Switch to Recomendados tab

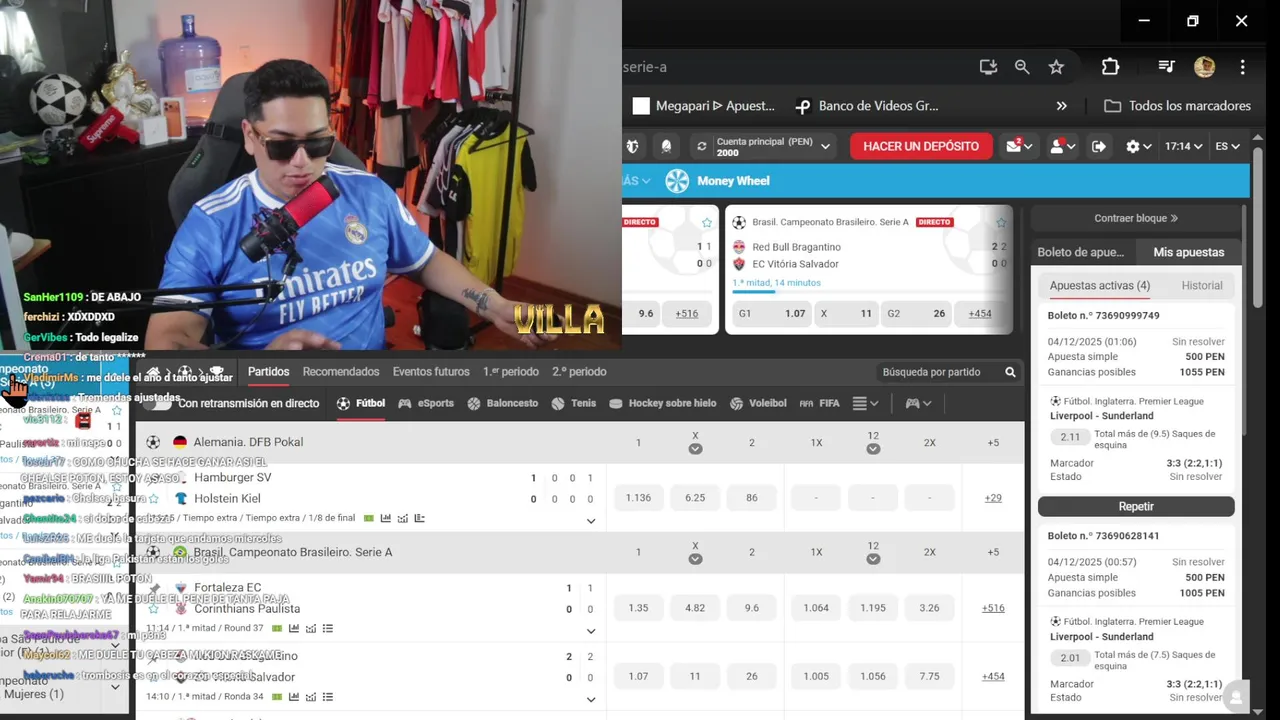click(x=341, y=372)
